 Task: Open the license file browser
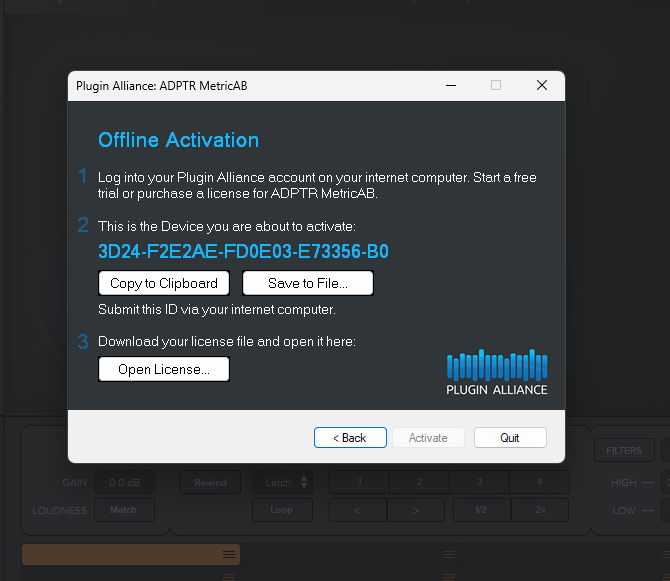click(x=164, y=369)
